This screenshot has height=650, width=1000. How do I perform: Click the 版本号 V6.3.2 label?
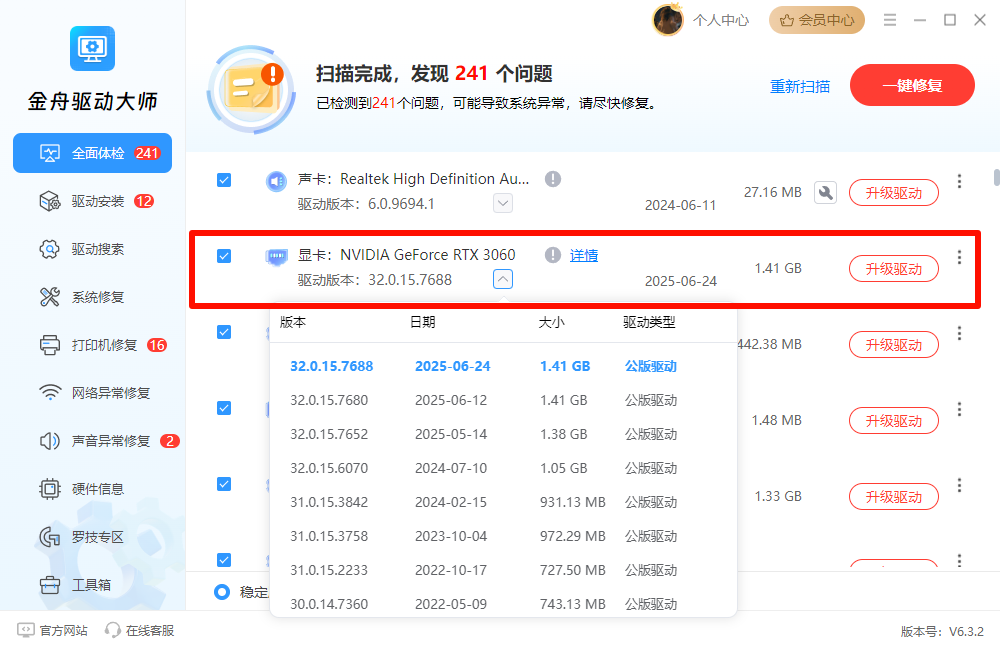(x=942, y=632)
